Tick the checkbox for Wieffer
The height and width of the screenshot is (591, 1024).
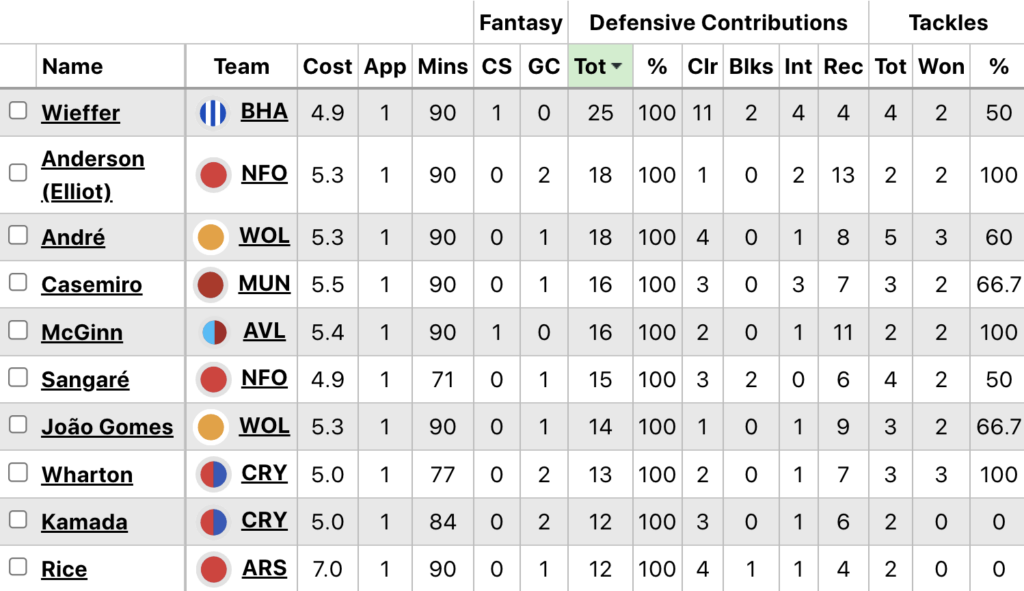point(18,112)
